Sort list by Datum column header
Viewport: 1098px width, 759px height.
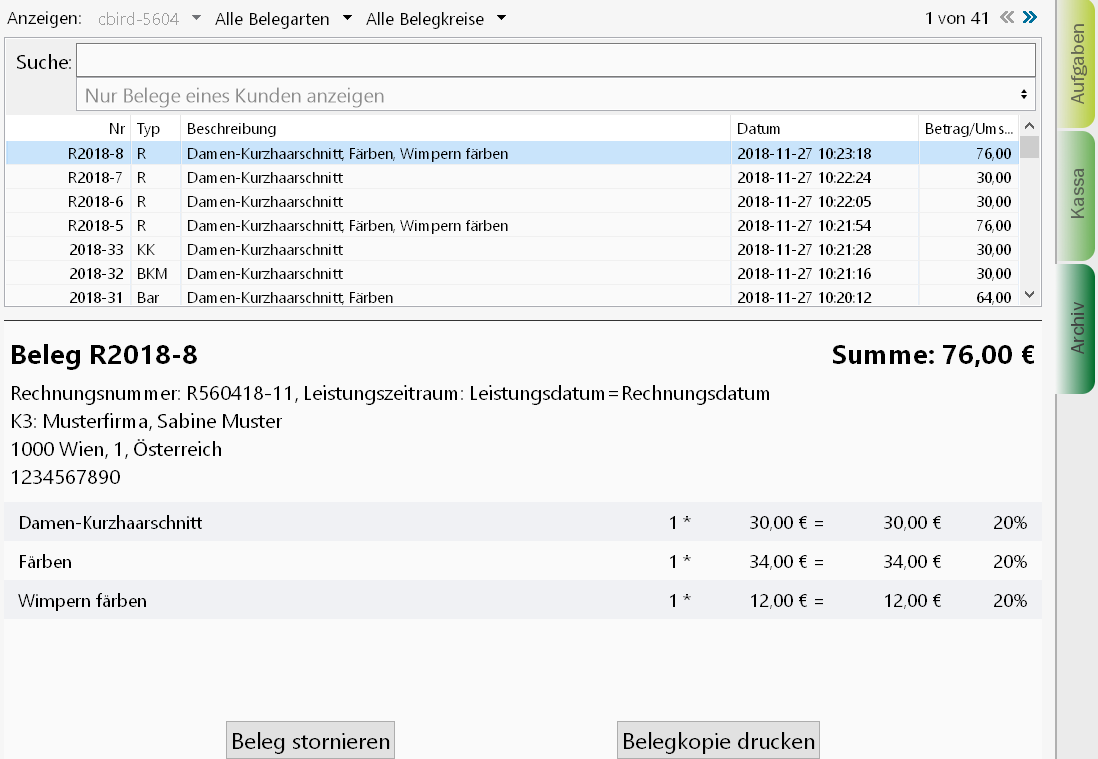(x=823, y=129)
